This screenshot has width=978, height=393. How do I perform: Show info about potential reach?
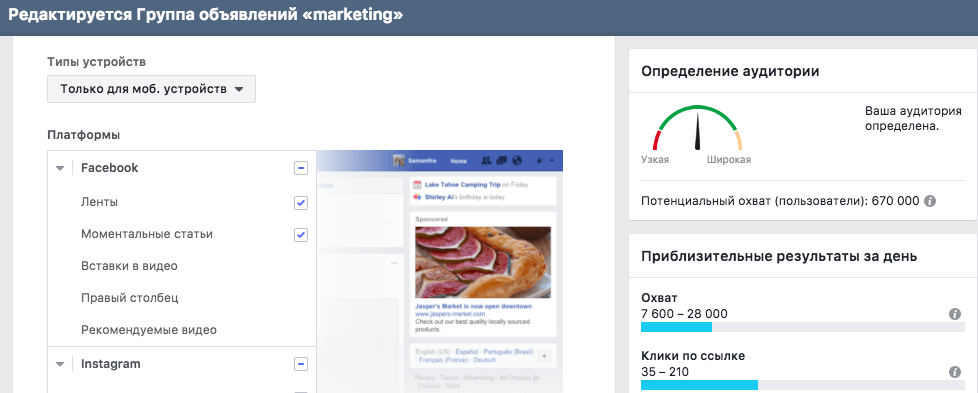click(x=930, y=201)
